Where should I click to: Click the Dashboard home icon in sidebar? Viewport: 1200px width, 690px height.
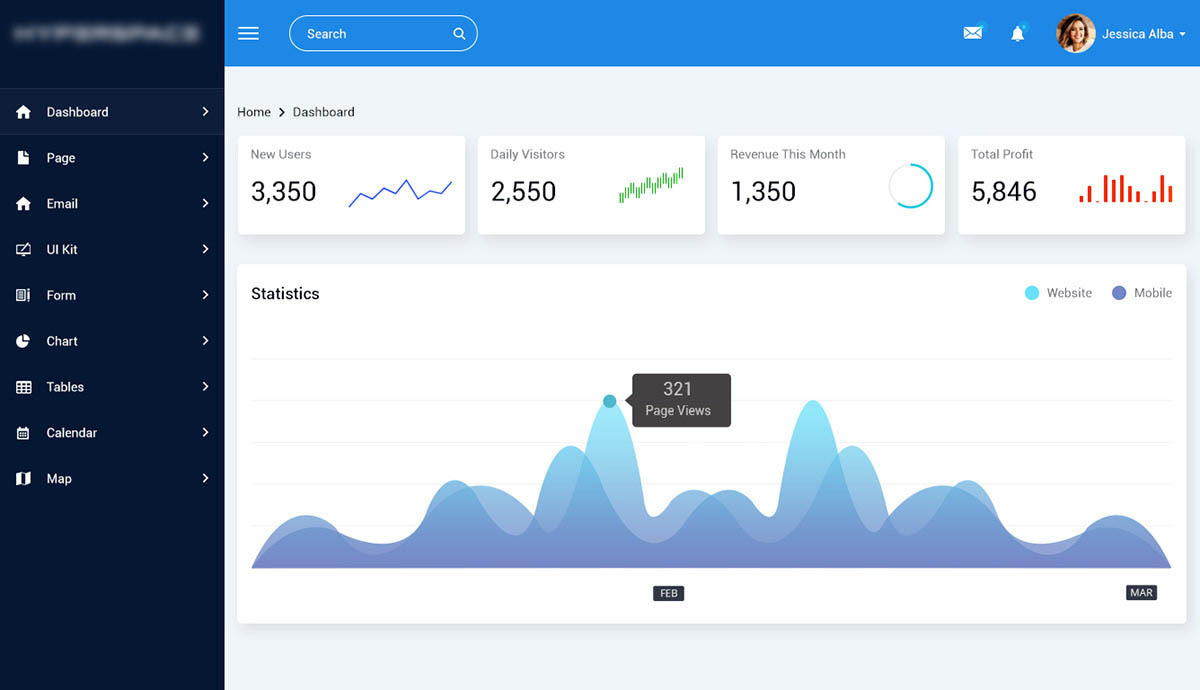pos(24,112)
